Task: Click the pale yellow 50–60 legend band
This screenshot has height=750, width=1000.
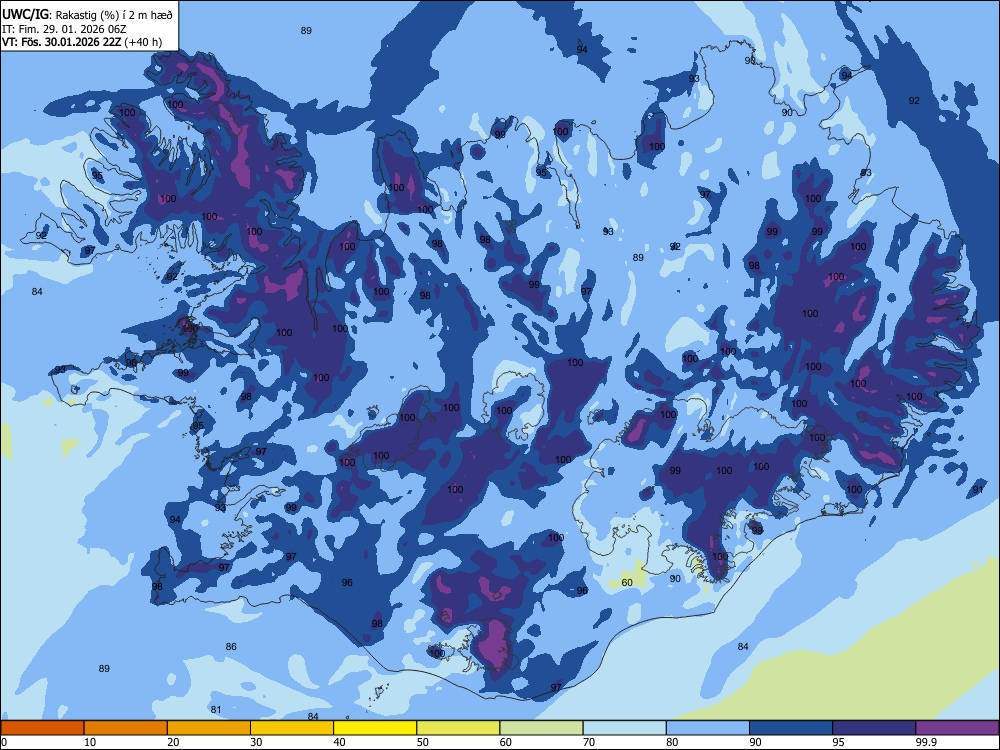Action: coord(458,728)
